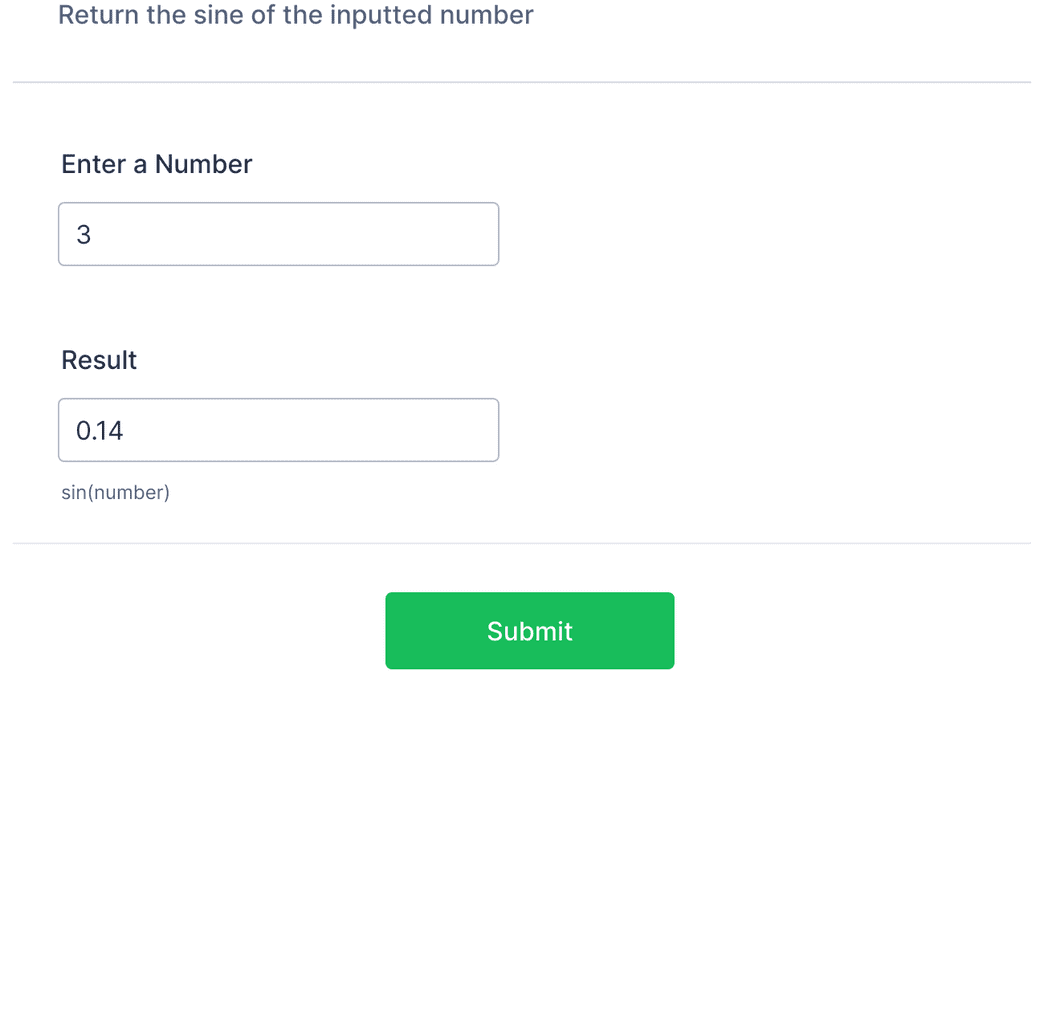Select the 0.14 result value
This screenshot has width=1044, height=1011.
tap(98, 430)
